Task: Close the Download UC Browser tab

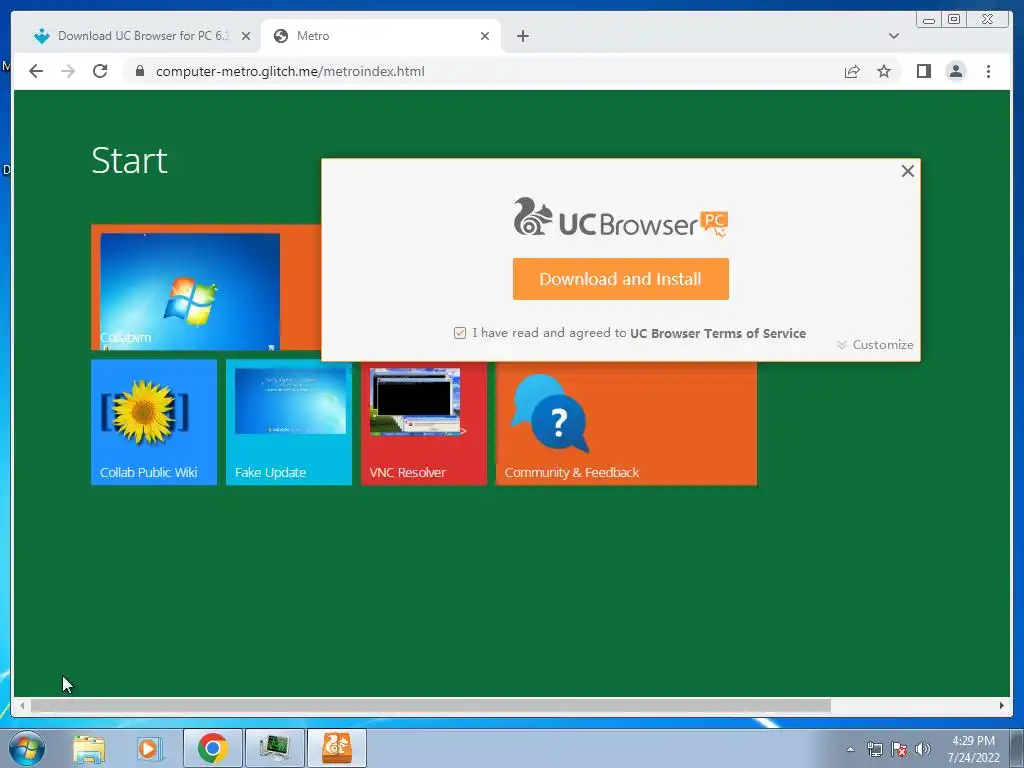Action: point(246,36)
